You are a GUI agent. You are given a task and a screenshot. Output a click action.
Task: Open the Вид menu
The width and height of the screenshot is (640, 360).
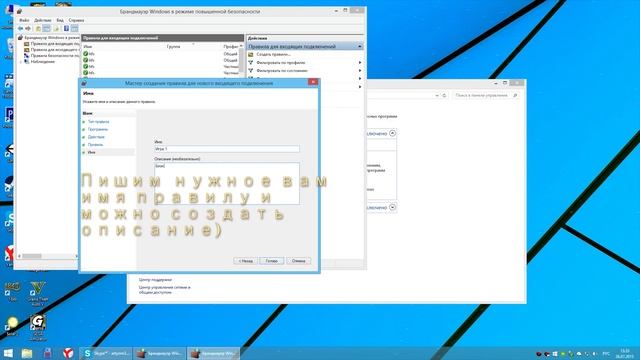[60, 20]
